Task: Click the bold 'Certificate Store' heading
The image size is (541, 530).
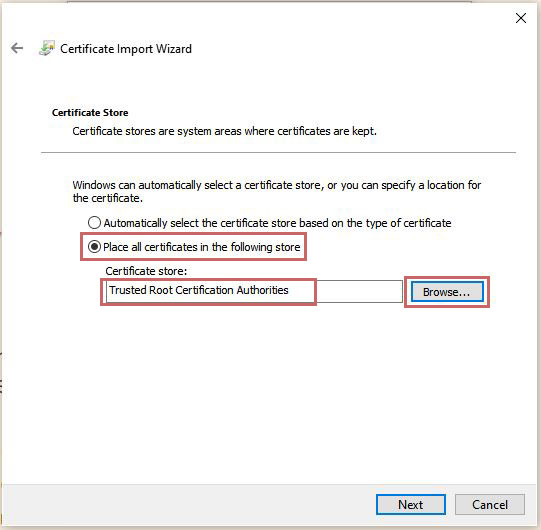Action: tap(90, 112)
